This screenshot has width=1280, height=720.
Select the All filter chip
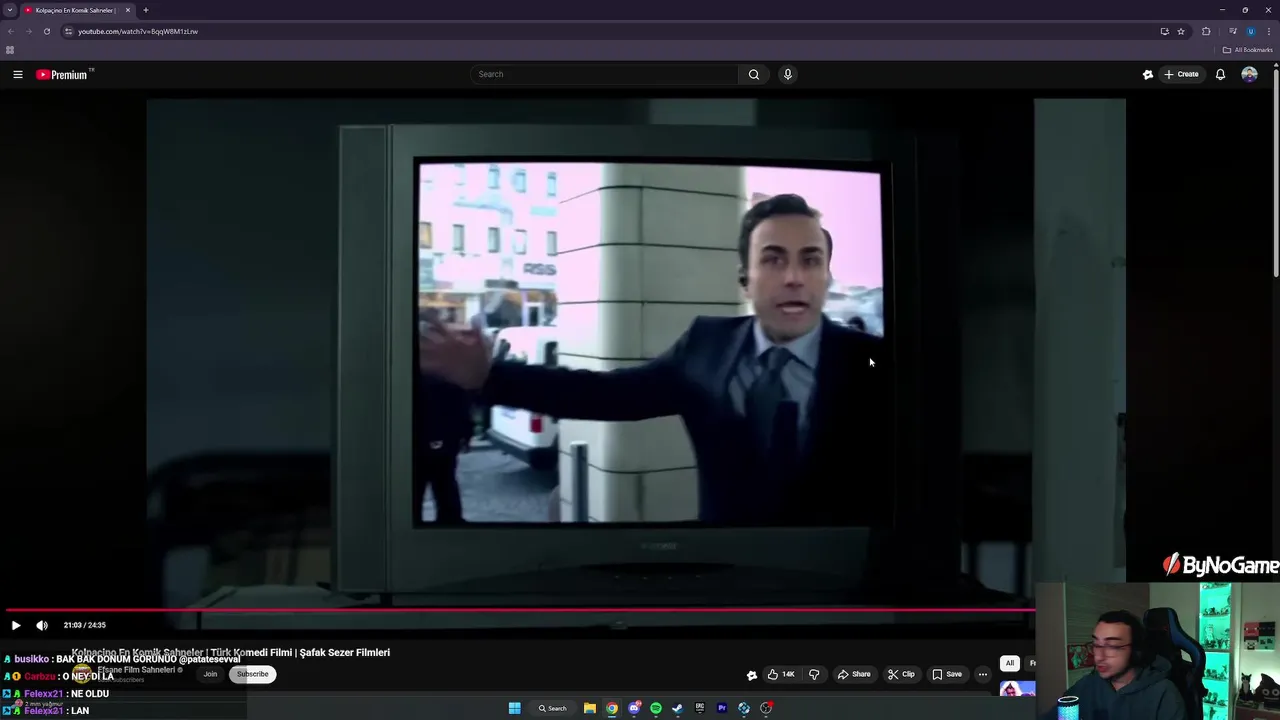coord(1010,663)
